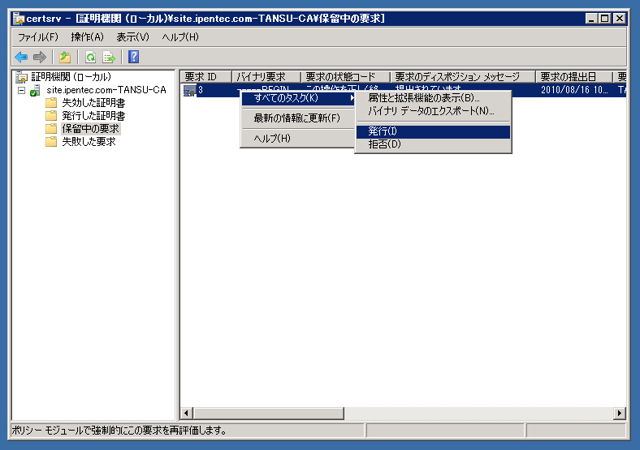Click the Export list toolbar icon
The width and height of the screenshot is (640, 450).
coord(109,57)
